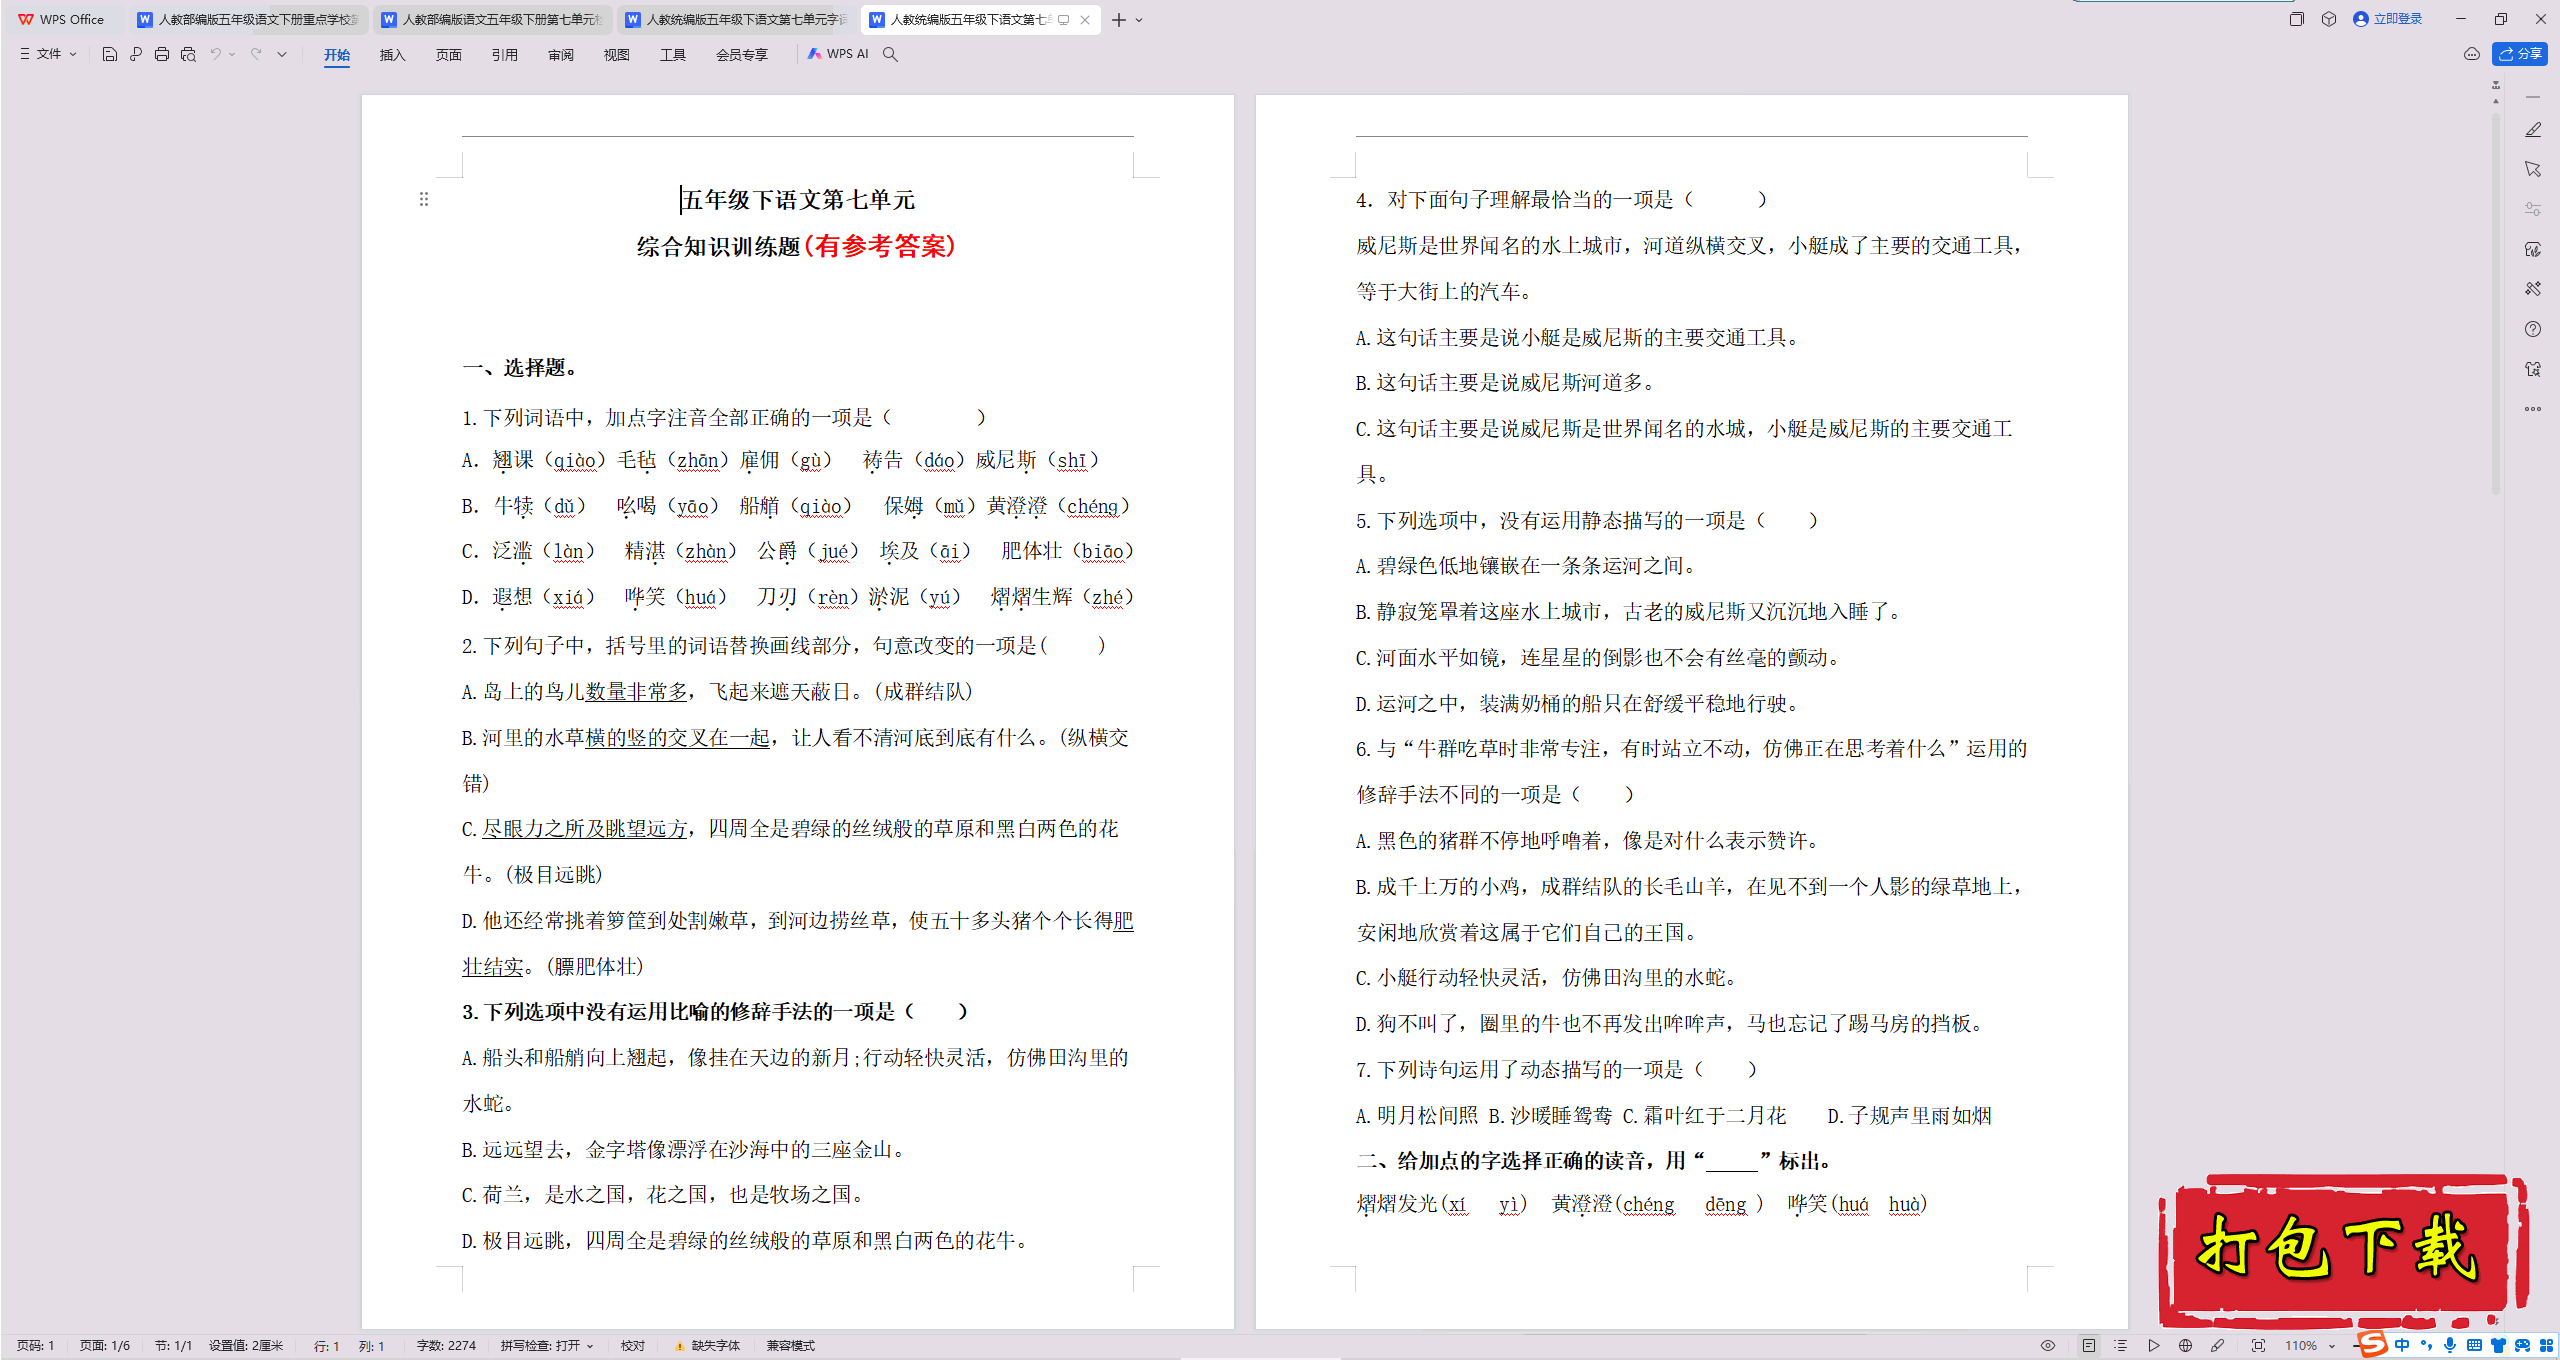Click the Print icon

click(162, 54)
